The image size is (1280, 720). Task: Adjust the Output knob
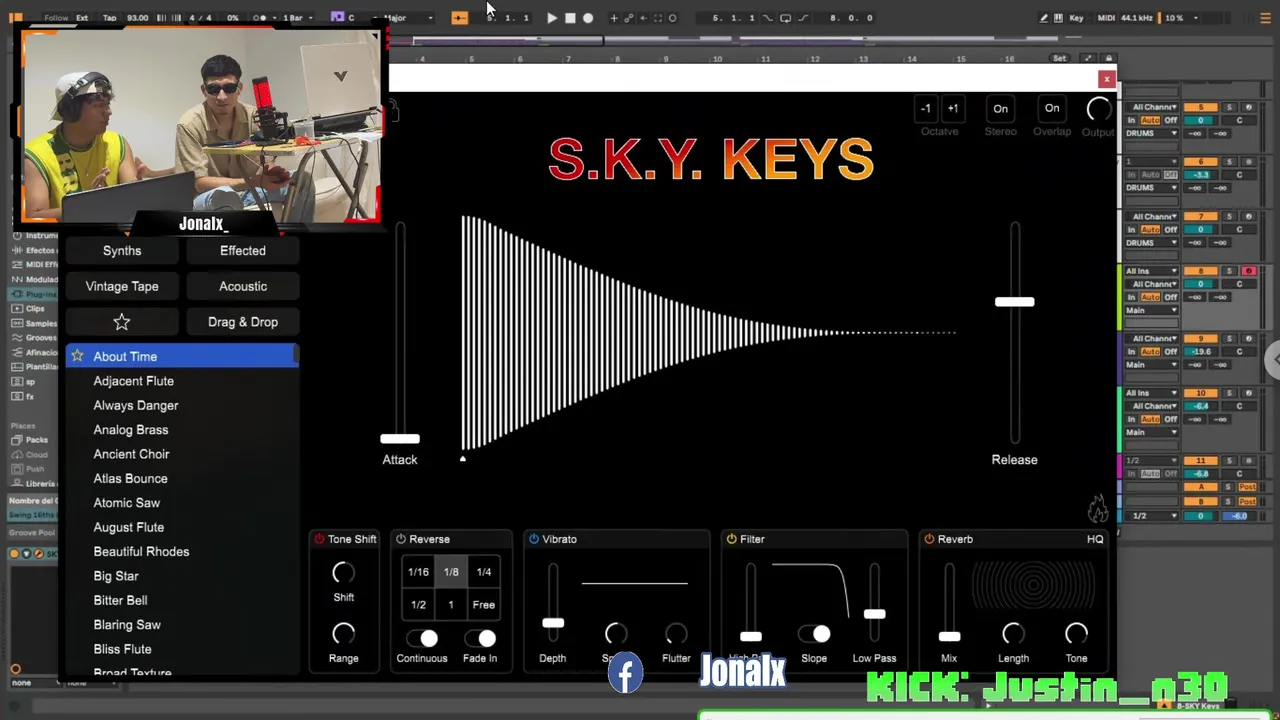click(x=1098, y=109)
